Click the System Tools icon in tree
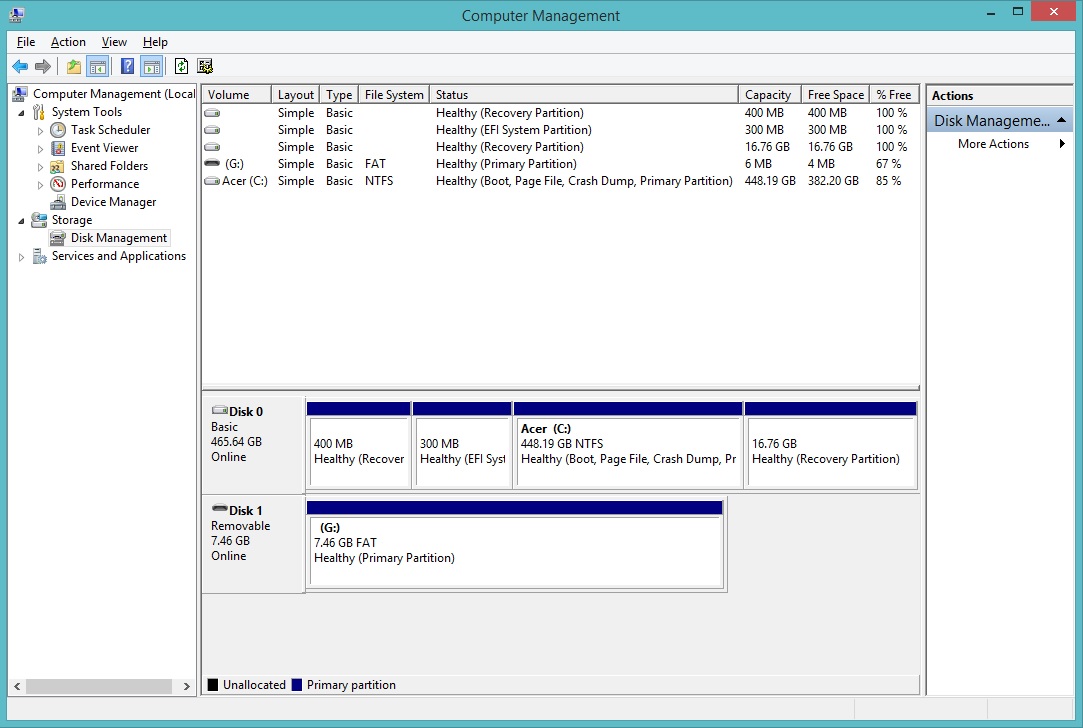1083x728 pixels. [x=39, y=112]
